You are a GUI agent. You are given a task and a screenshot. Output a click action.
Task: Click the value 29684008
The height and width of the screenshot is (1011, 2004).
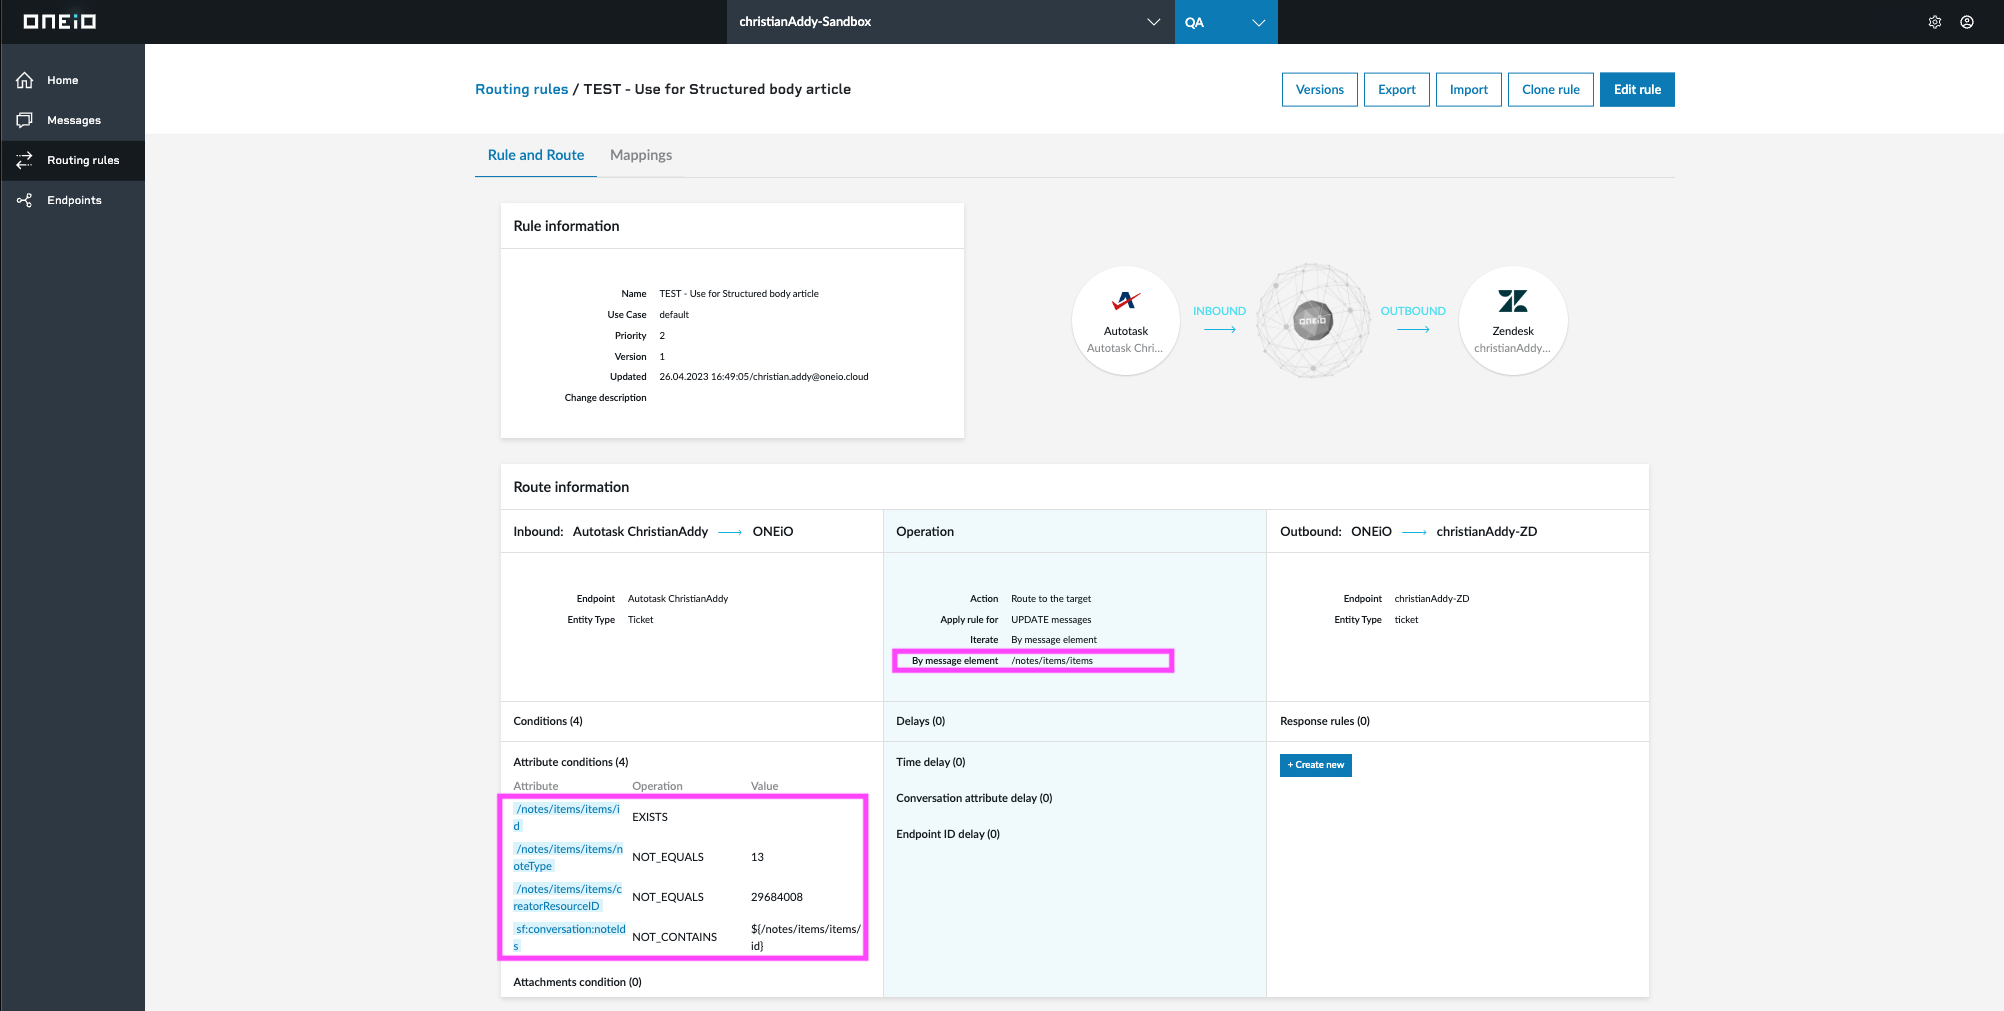777,897
